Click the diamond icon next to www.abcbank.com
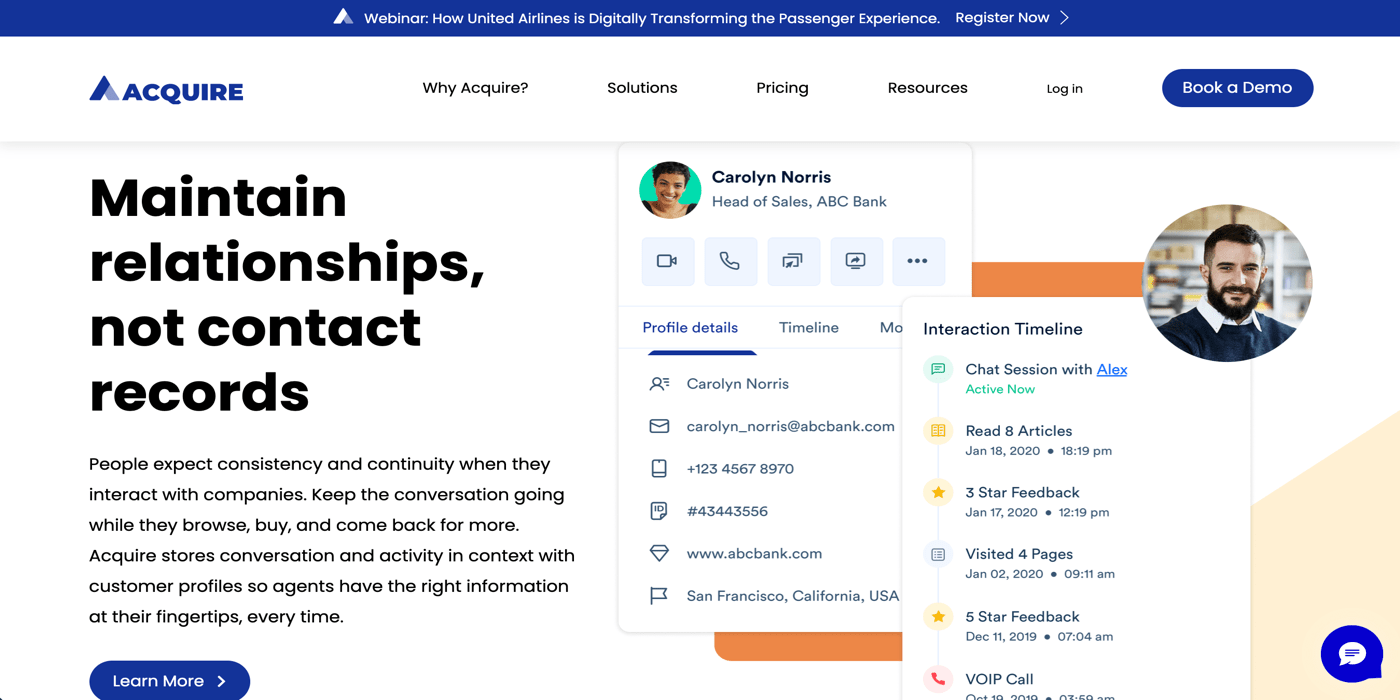 click(x=659, y=553)
